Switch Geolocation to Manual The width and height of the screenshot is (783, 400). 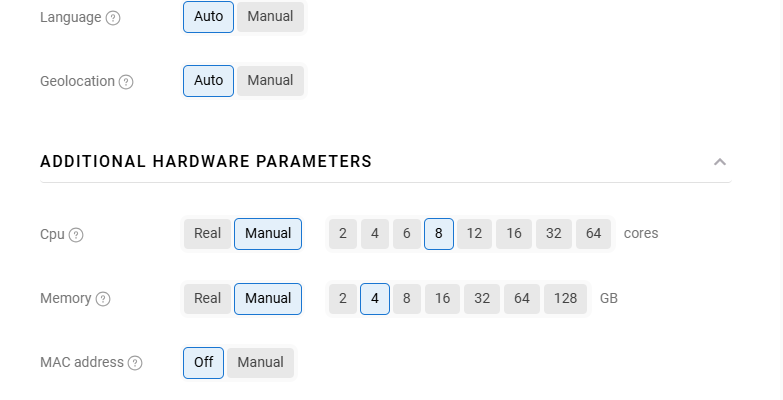click(270, 81)
